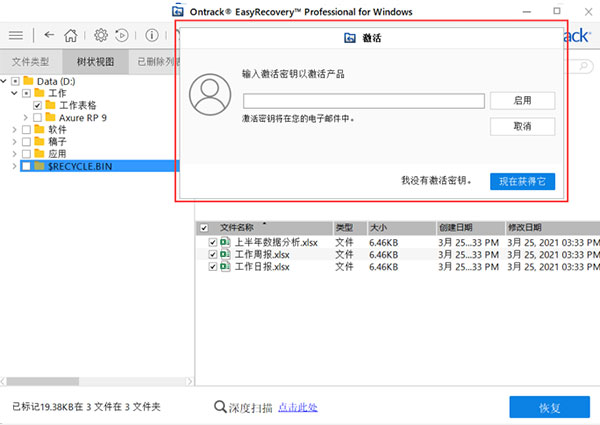Click Excel icon of 工作日报.xlsx
Viewport: 600px width, 425px height.
[x=225, y=266]
